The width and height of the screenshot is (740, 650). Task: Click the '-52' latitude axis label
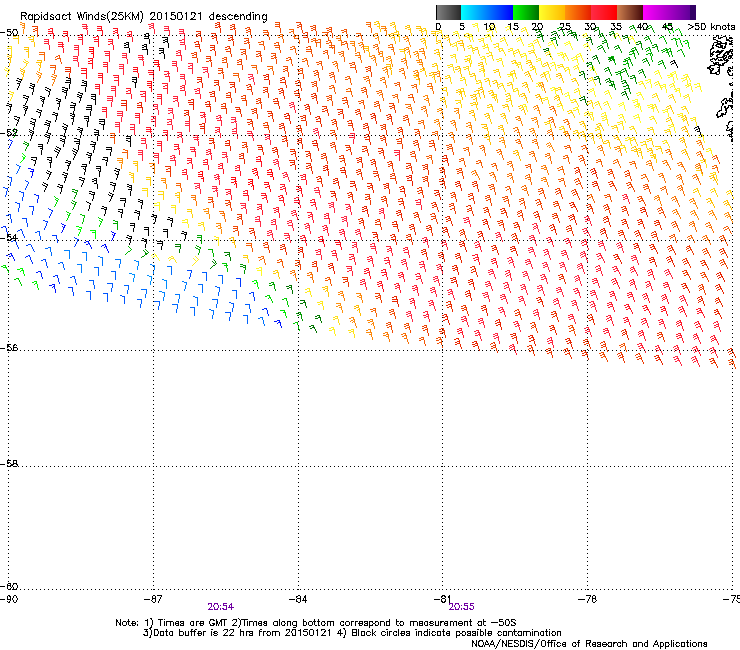[9, 133]
